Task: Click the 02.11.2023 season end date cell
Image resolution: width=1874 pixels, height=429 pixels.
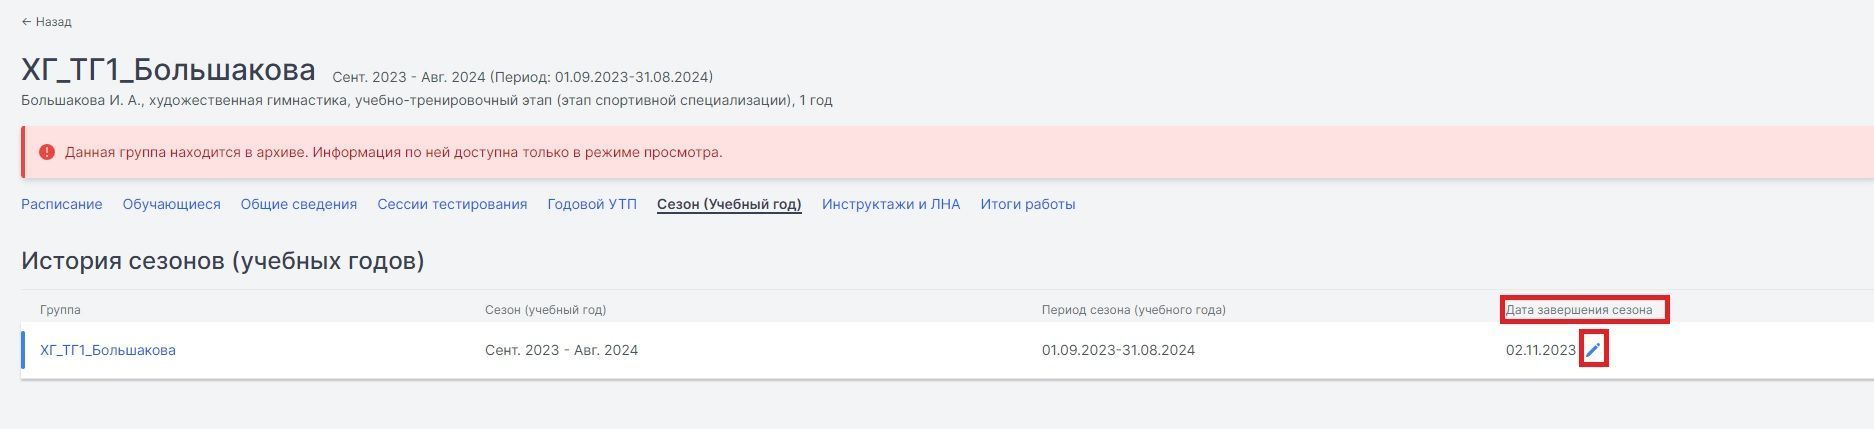Action: tap(1540, 350)
